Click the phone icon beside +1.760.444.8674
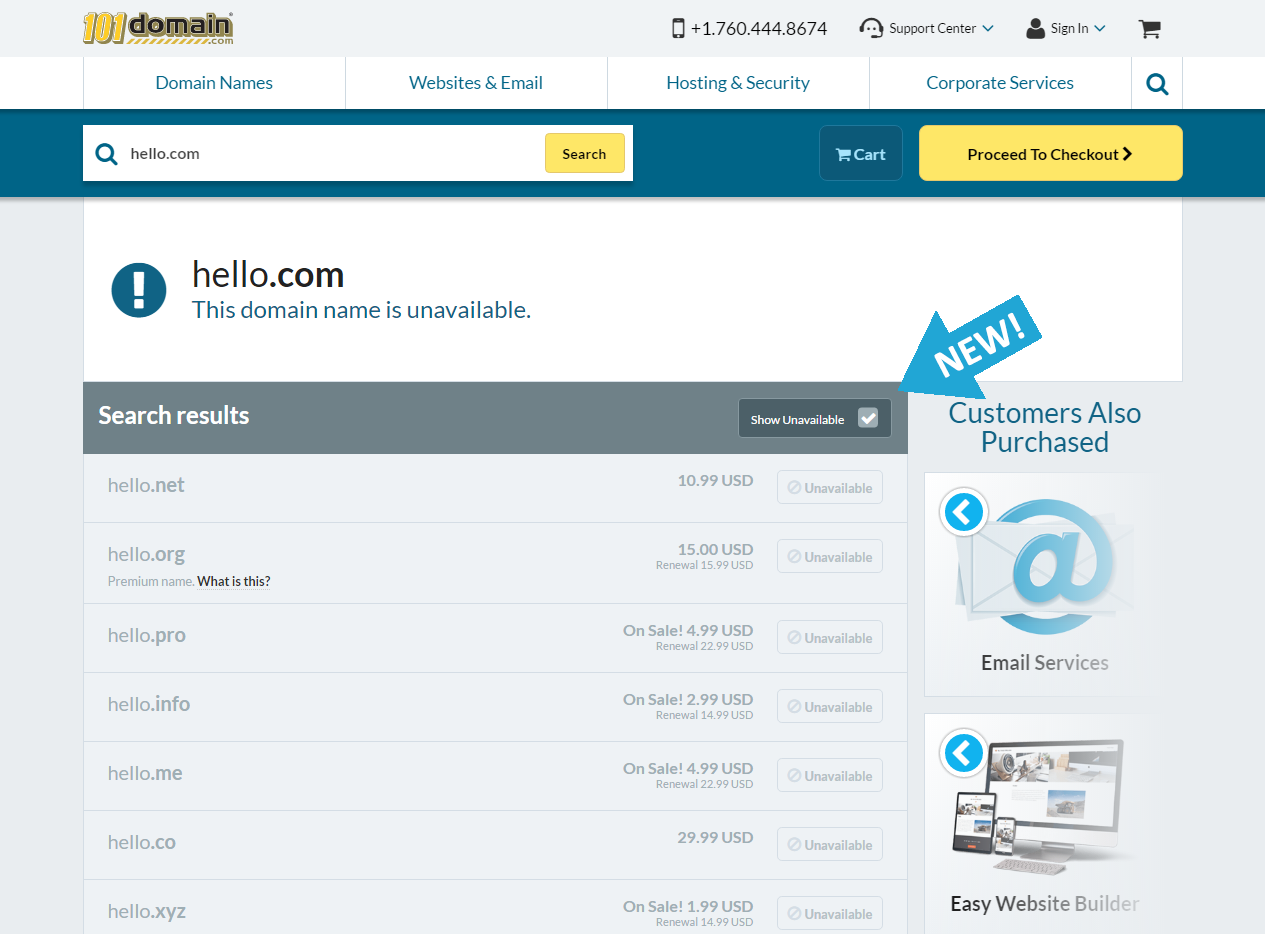Image resolution: width=1265 pixels, height=934 pixels. 678,28
